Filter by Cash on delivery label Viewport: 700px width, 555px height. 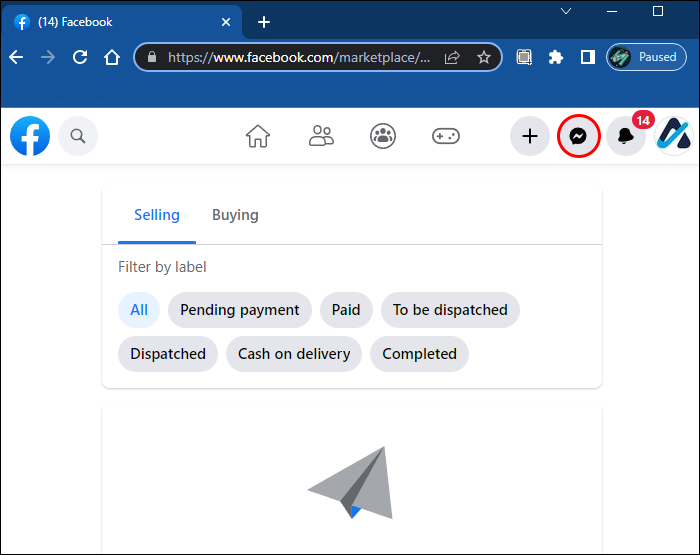point(294,354)
